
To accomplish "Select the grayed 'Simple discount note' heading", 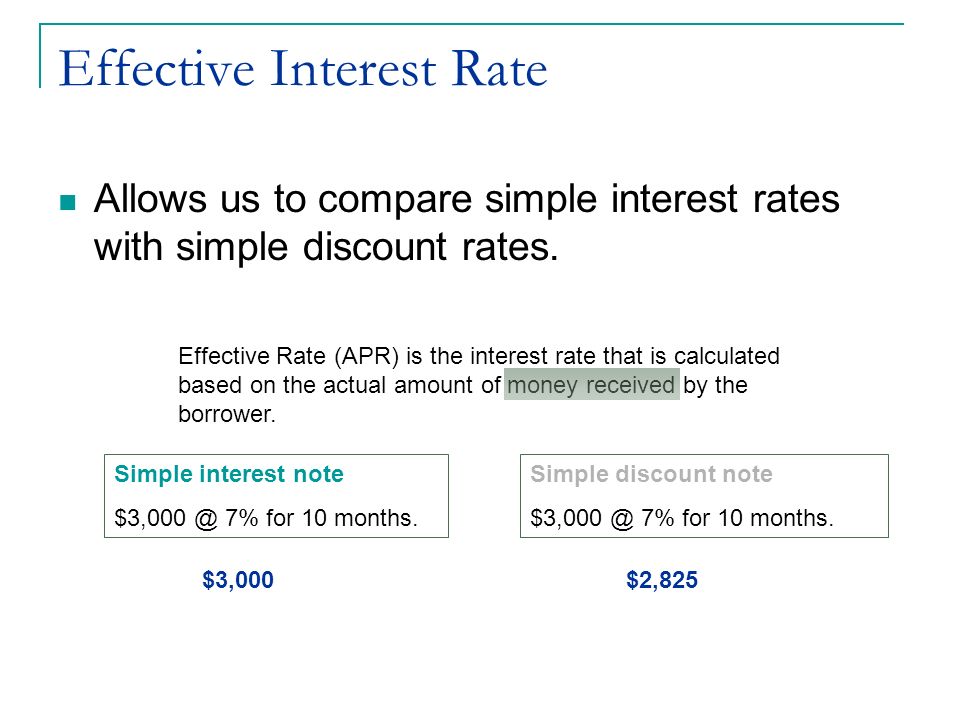I will tap(651, 474).
